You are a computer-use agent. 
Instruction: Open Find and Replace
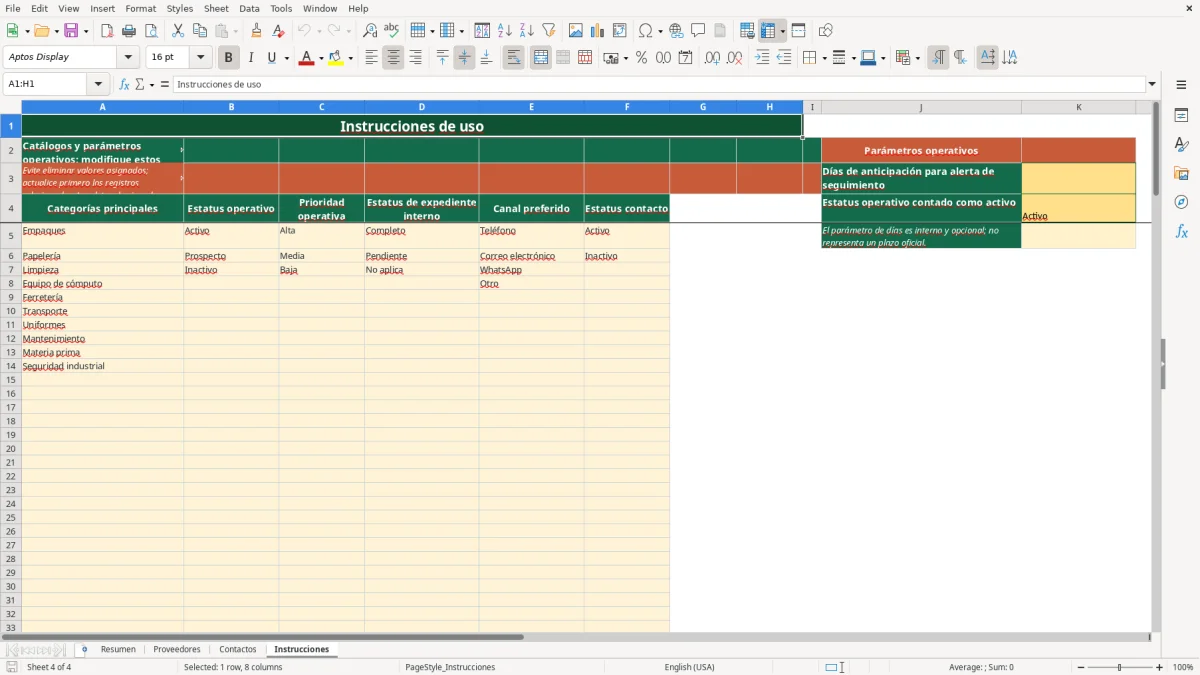370,31
